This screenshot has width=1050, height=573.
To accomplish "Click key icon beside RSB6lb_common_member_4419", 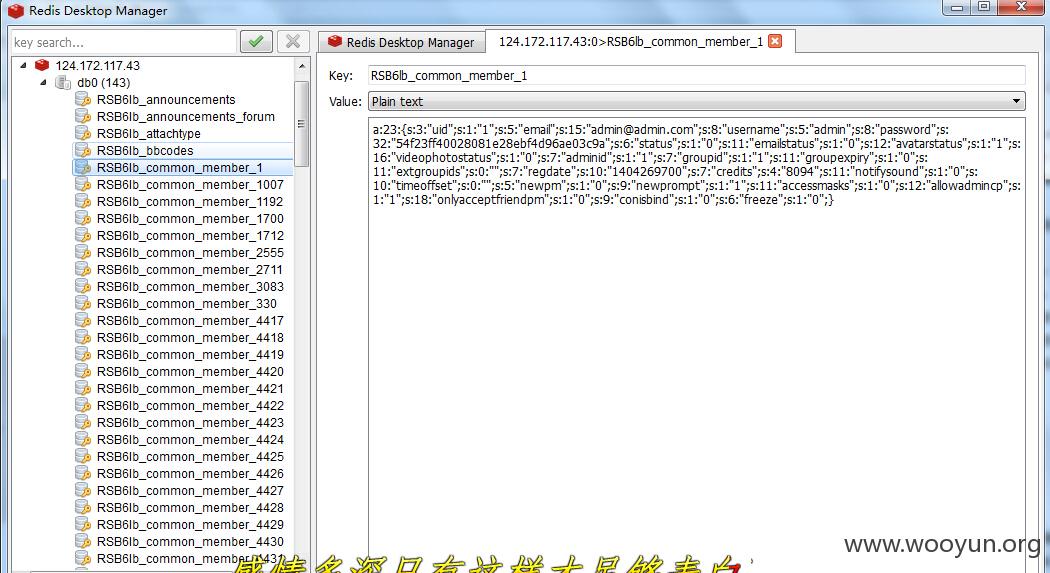I will pos(83,355).
